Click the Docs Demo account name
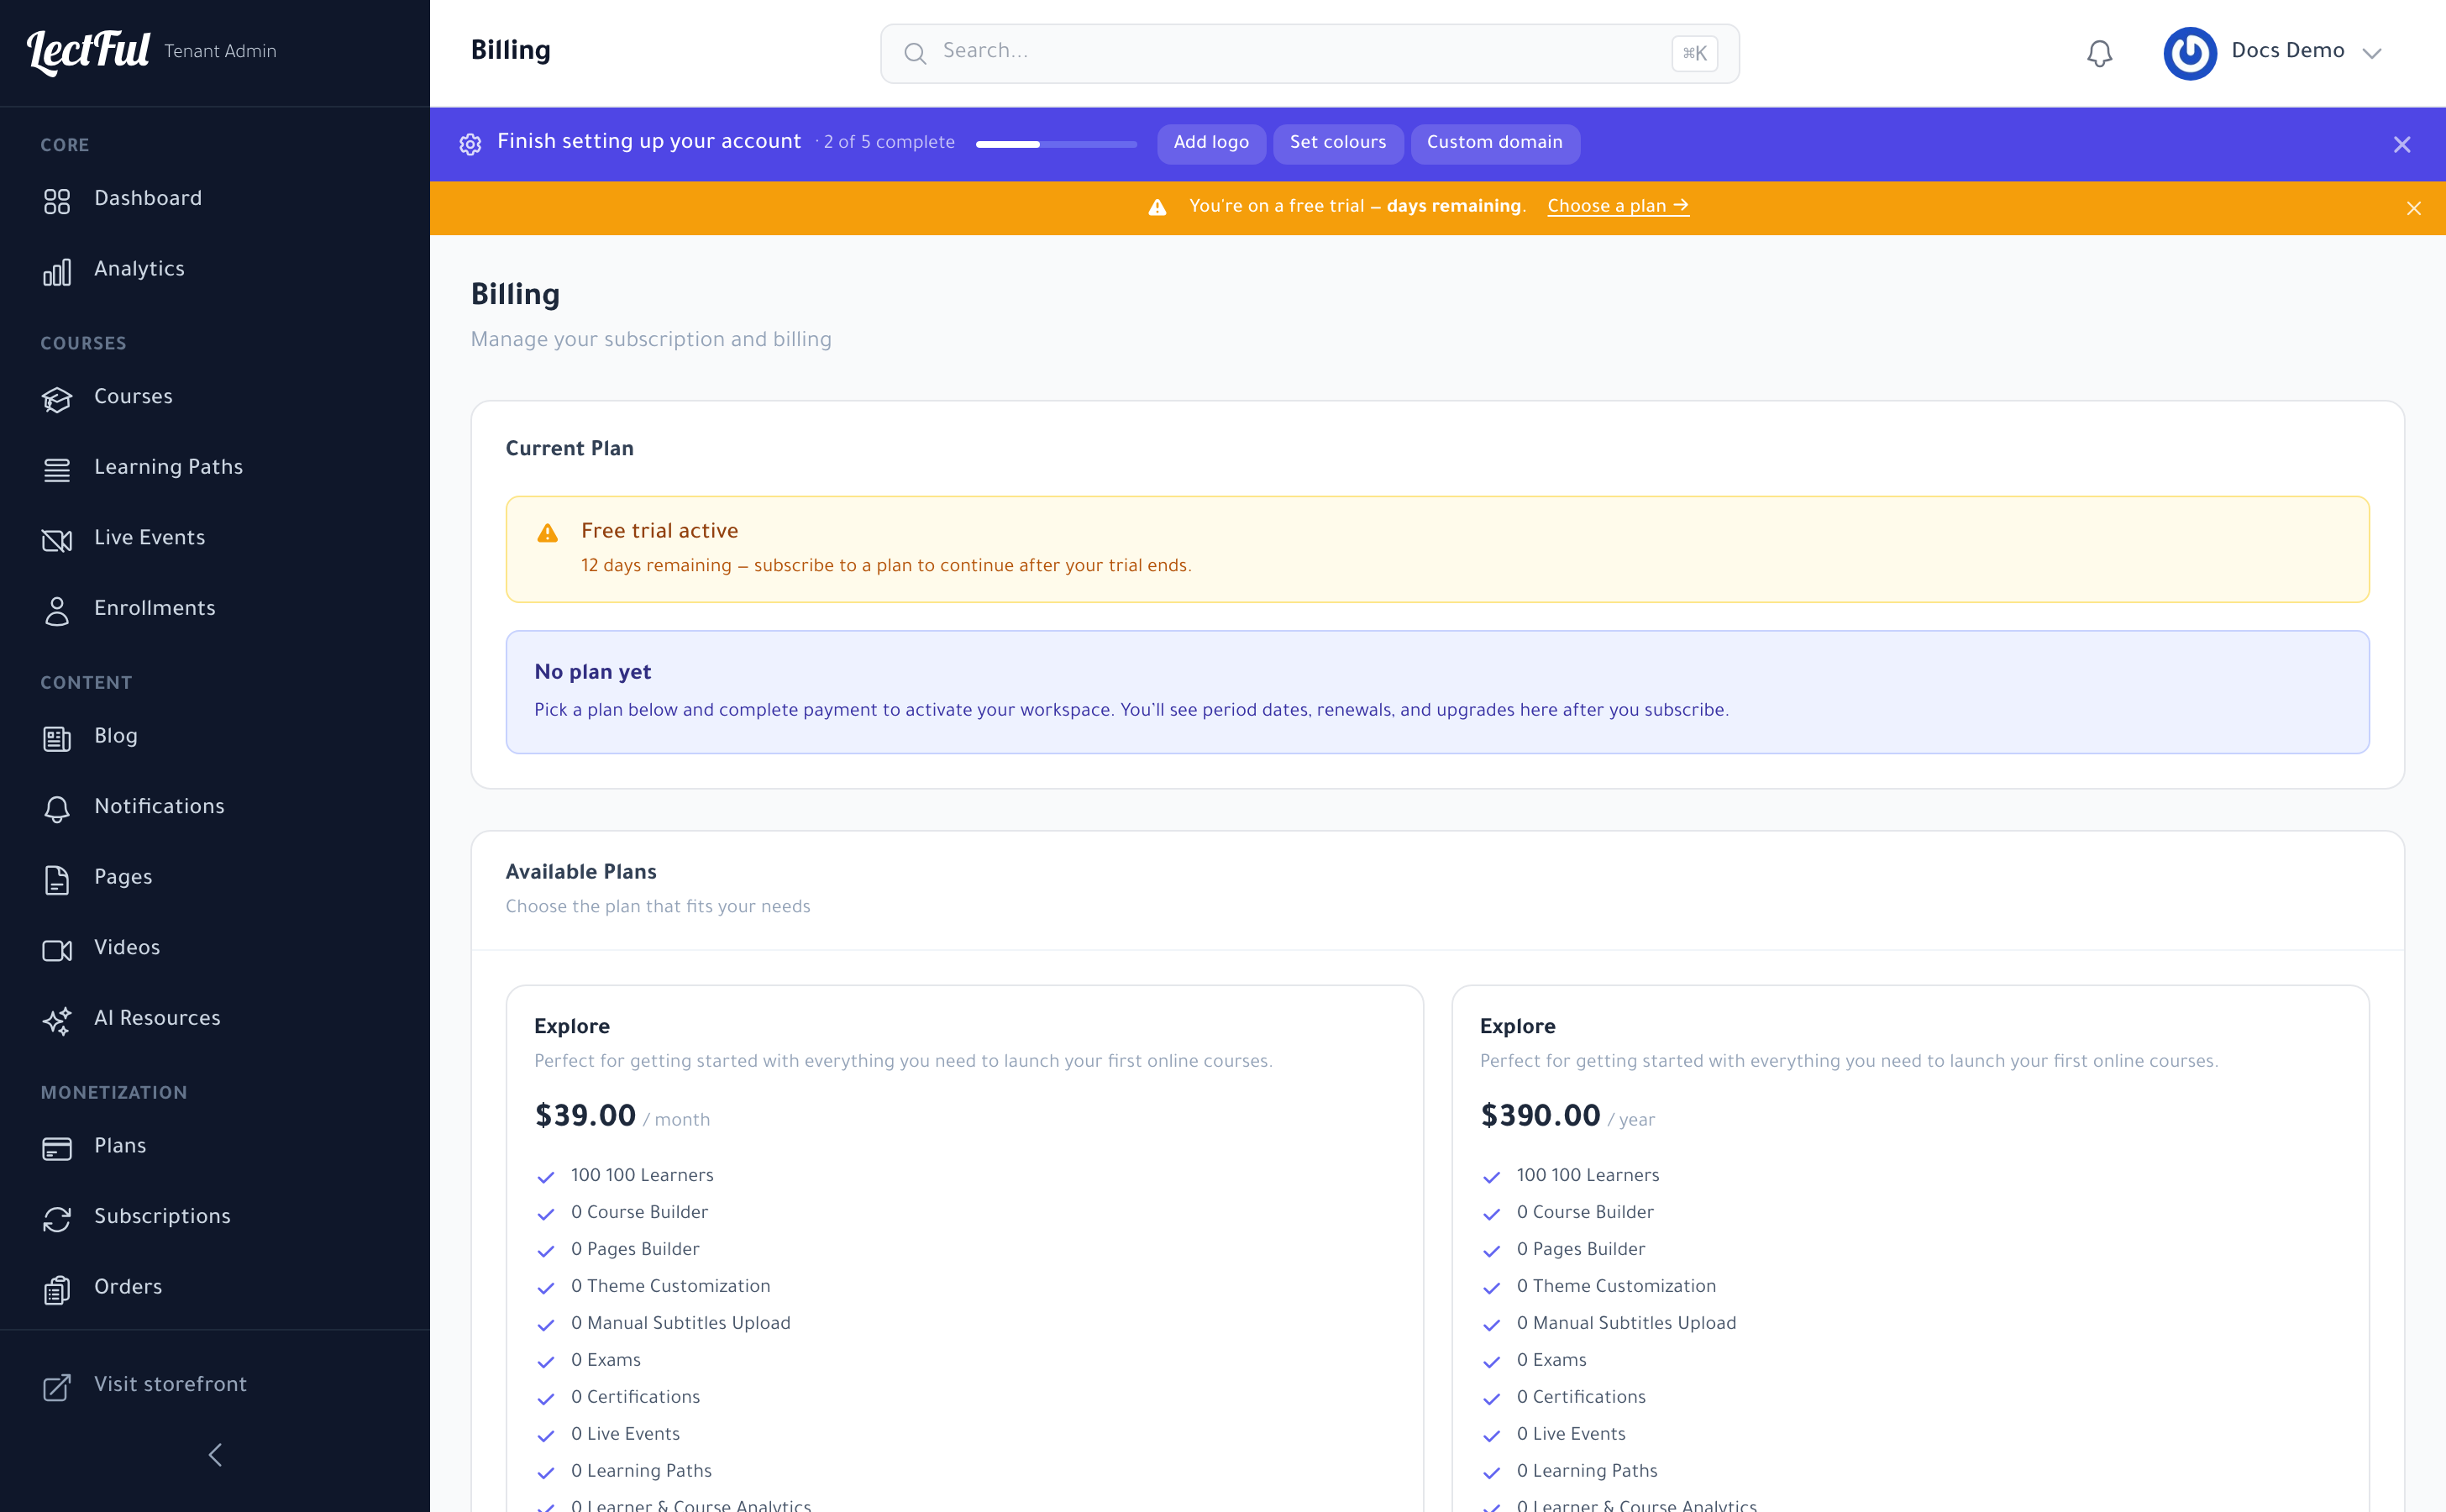Screen dimensions: 2446x1512 click(x=2287, y=51)
